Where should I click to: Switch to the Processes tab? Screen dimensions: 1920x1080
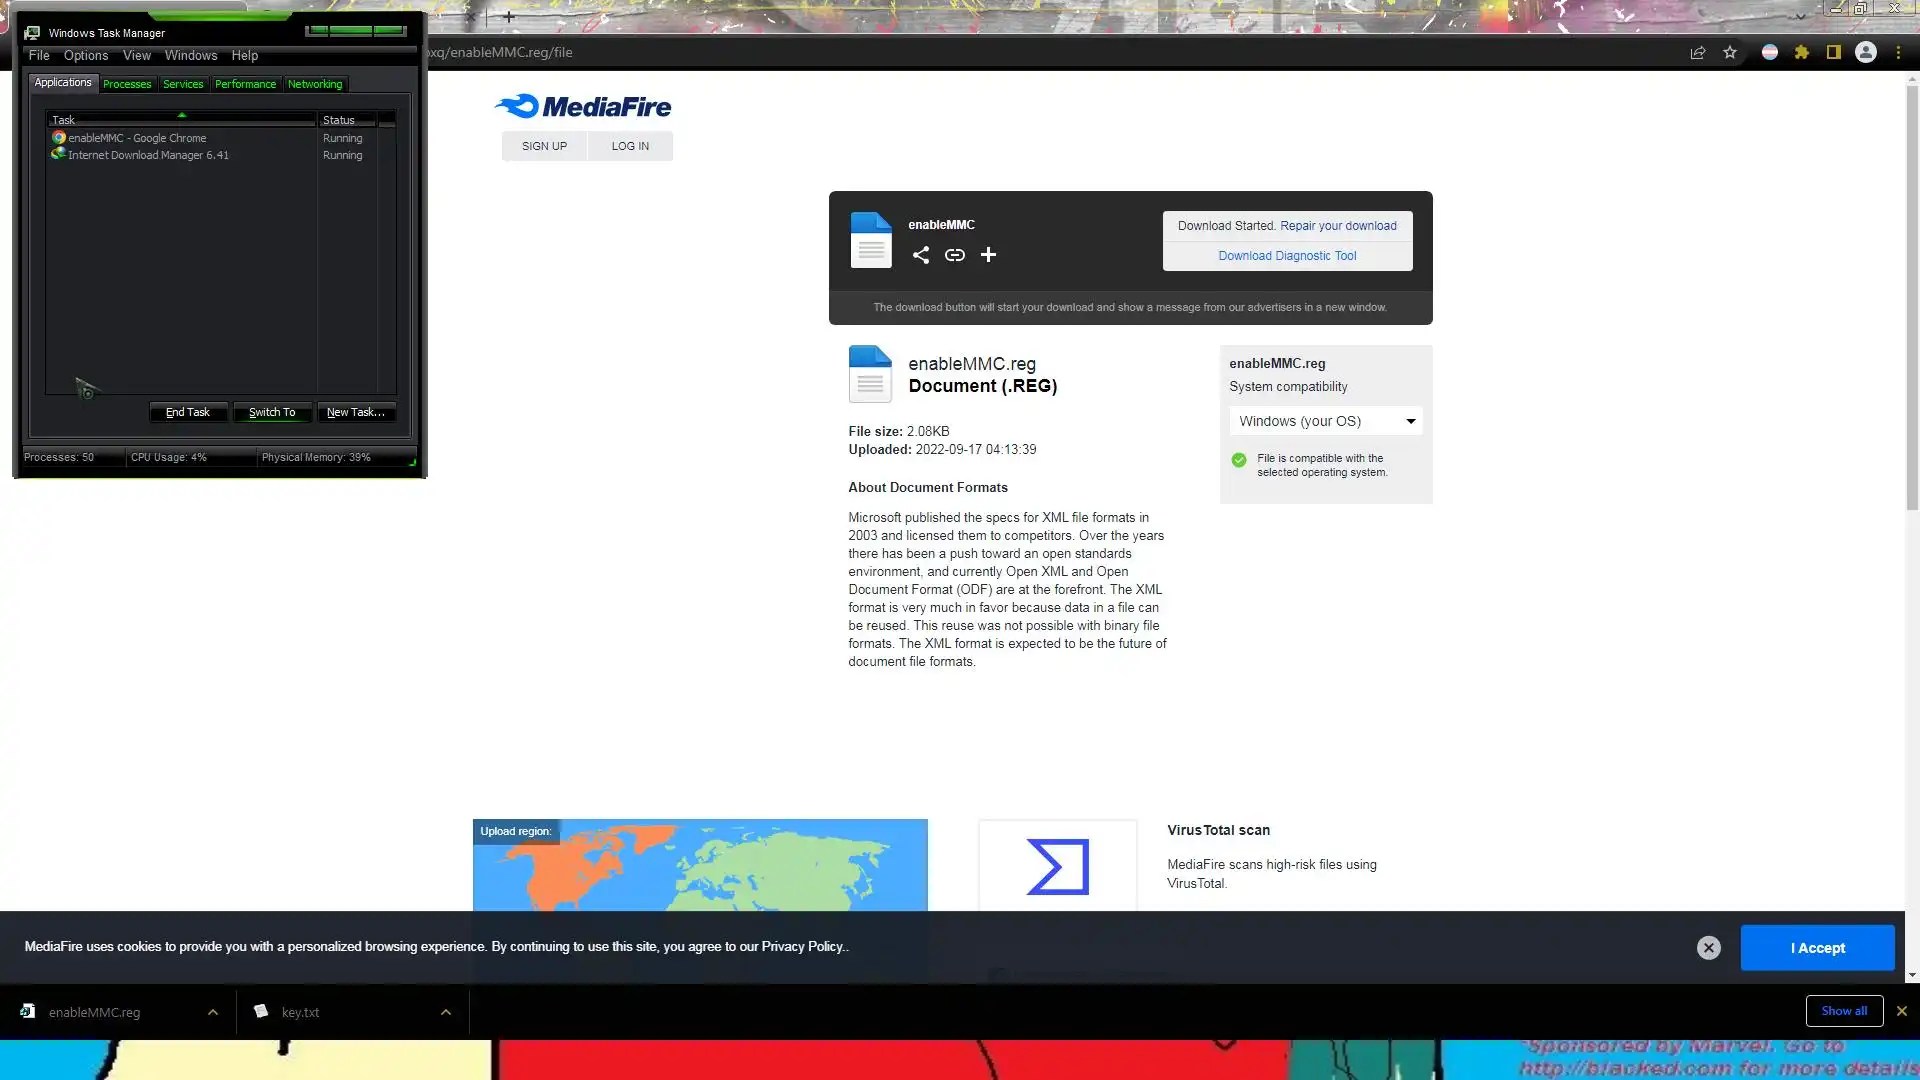[x=127, y=84]
